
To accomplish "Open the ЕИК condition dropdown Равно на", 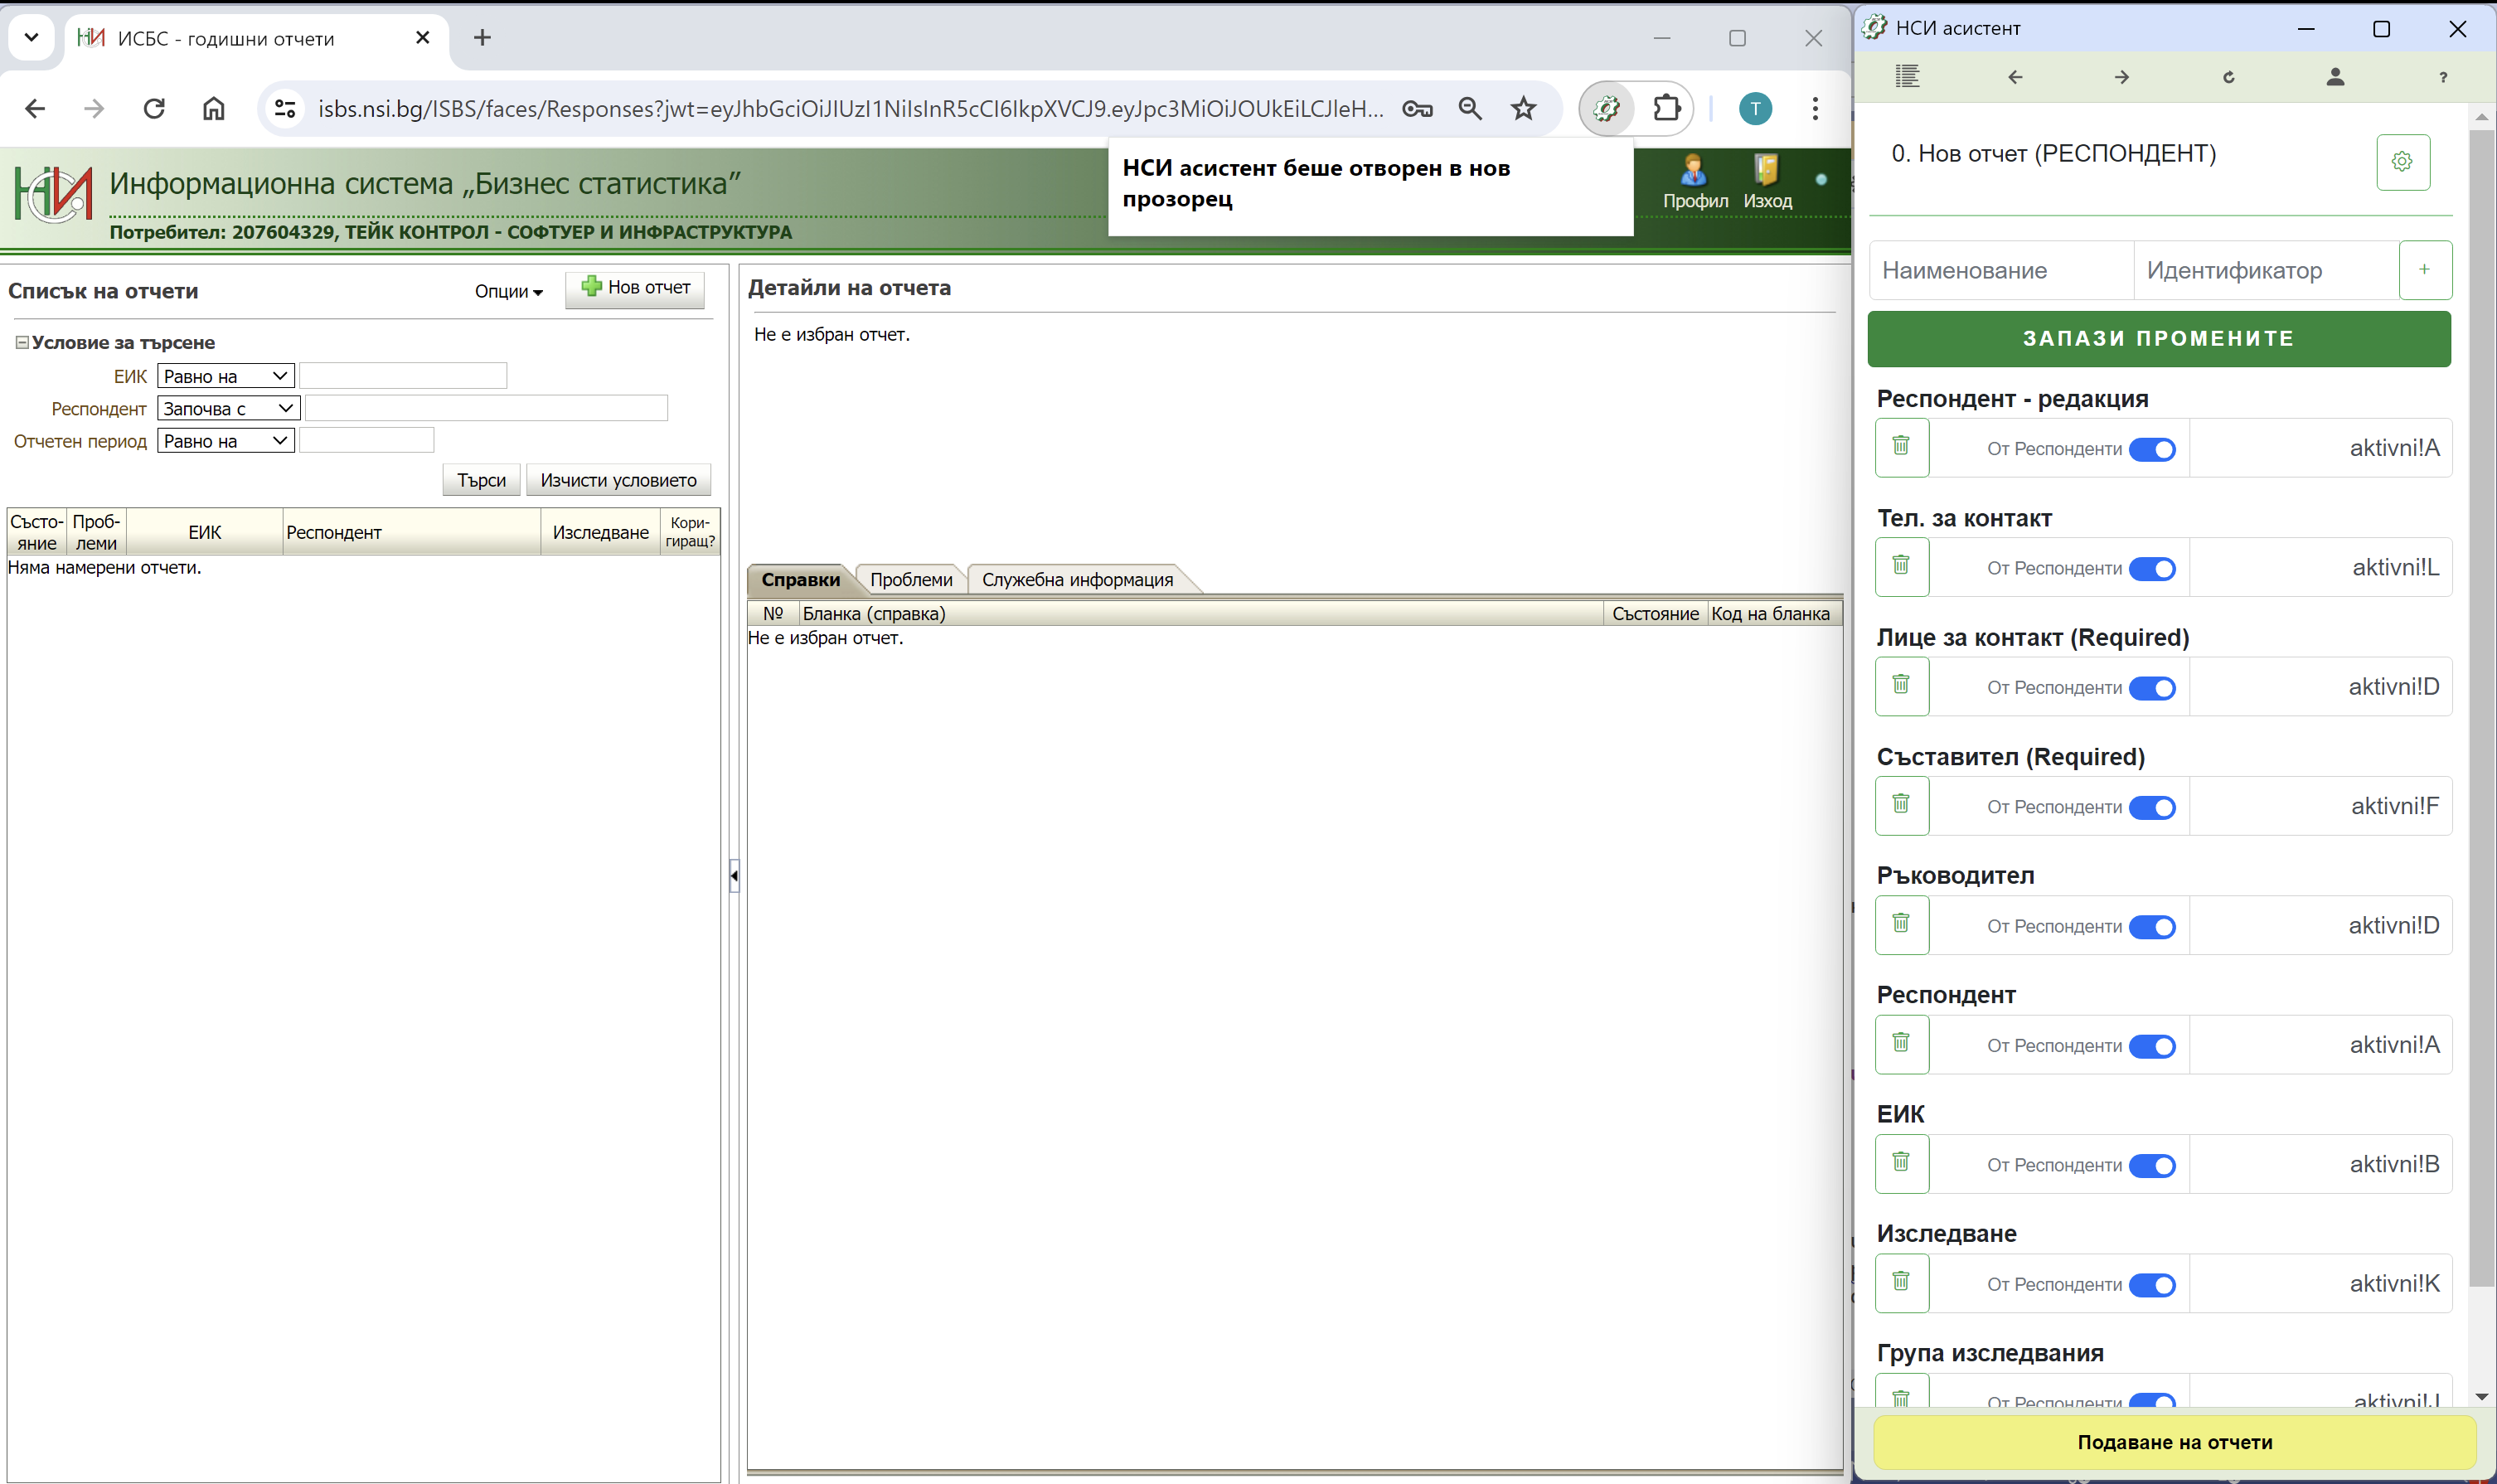I will 226,376.
